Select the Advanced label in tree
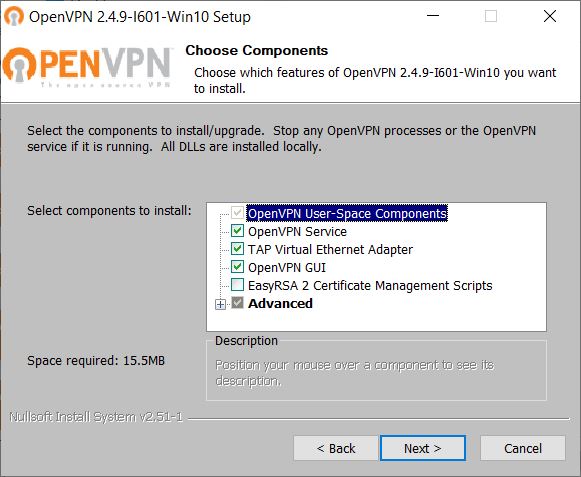Image resolution: width=581 pixels, height=477 pixels. (x=280, y=304)
